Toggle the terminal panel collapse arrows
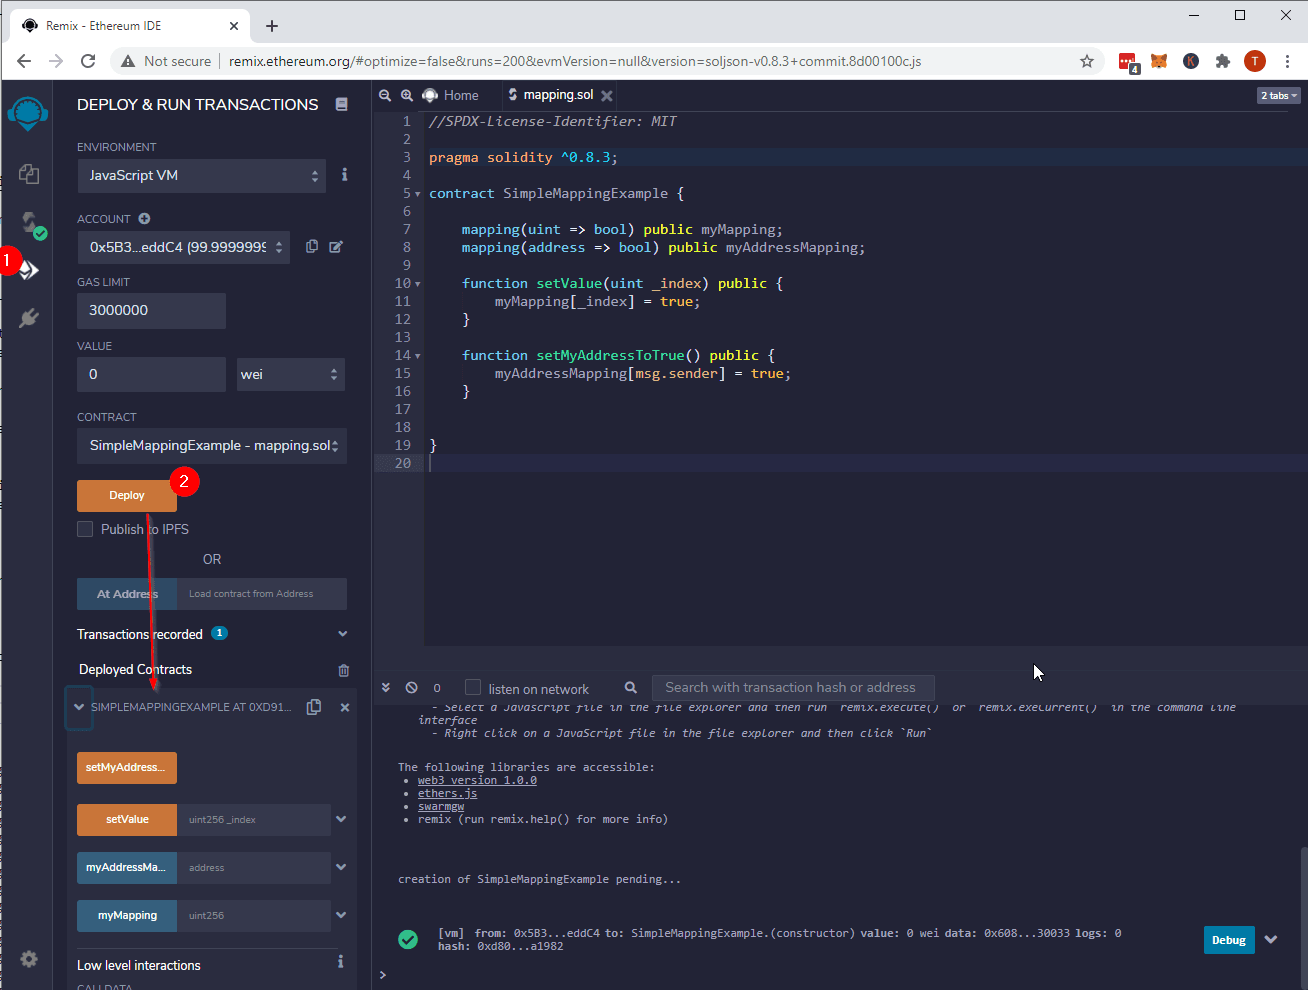Screen dimensions: 1308x990 click(386, 688)
